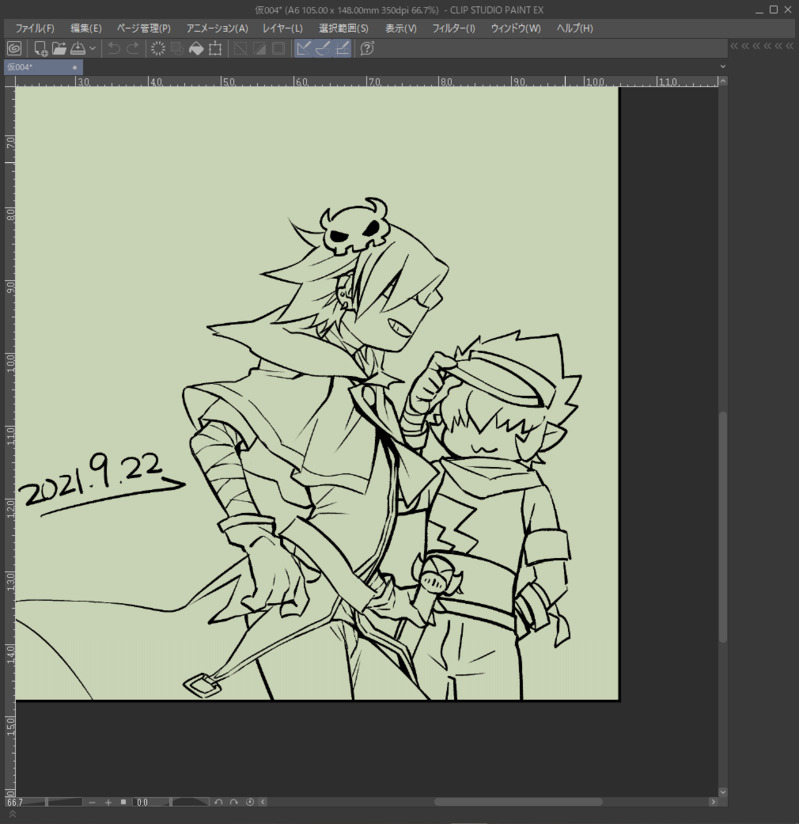Screen dimensions: 799x824
Task: Open canvas tab list dropdown chevron
Action: (723, 67)
